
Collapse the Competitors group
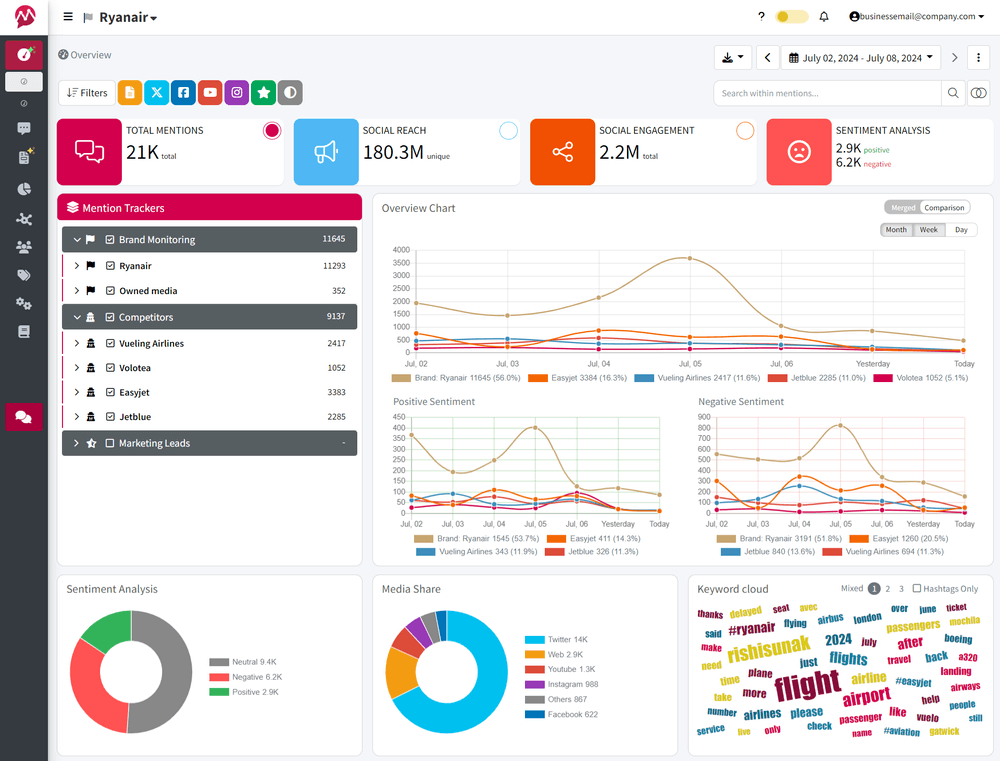(77, 317)
